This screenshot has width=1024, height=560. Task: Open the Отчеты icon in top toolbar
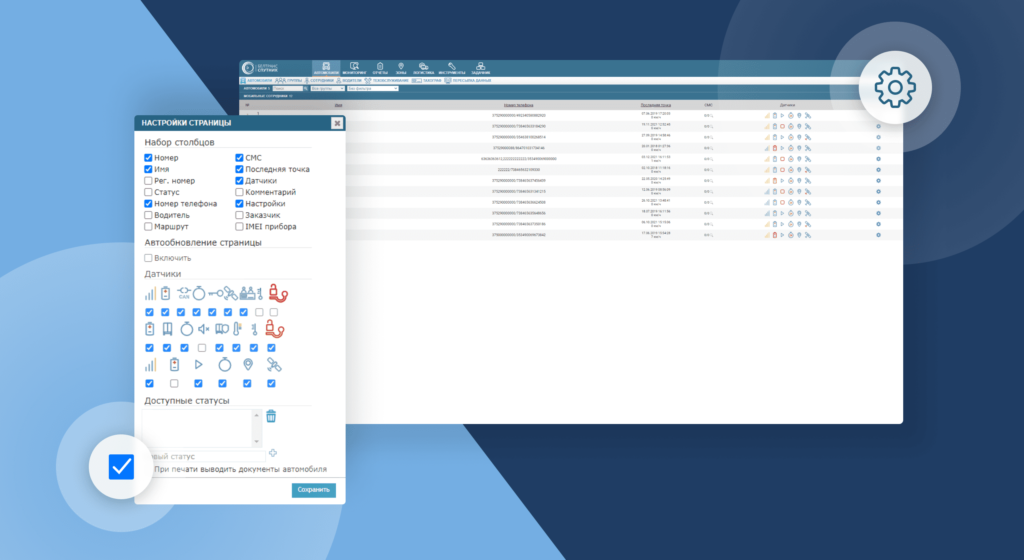[x=379, y=68]
